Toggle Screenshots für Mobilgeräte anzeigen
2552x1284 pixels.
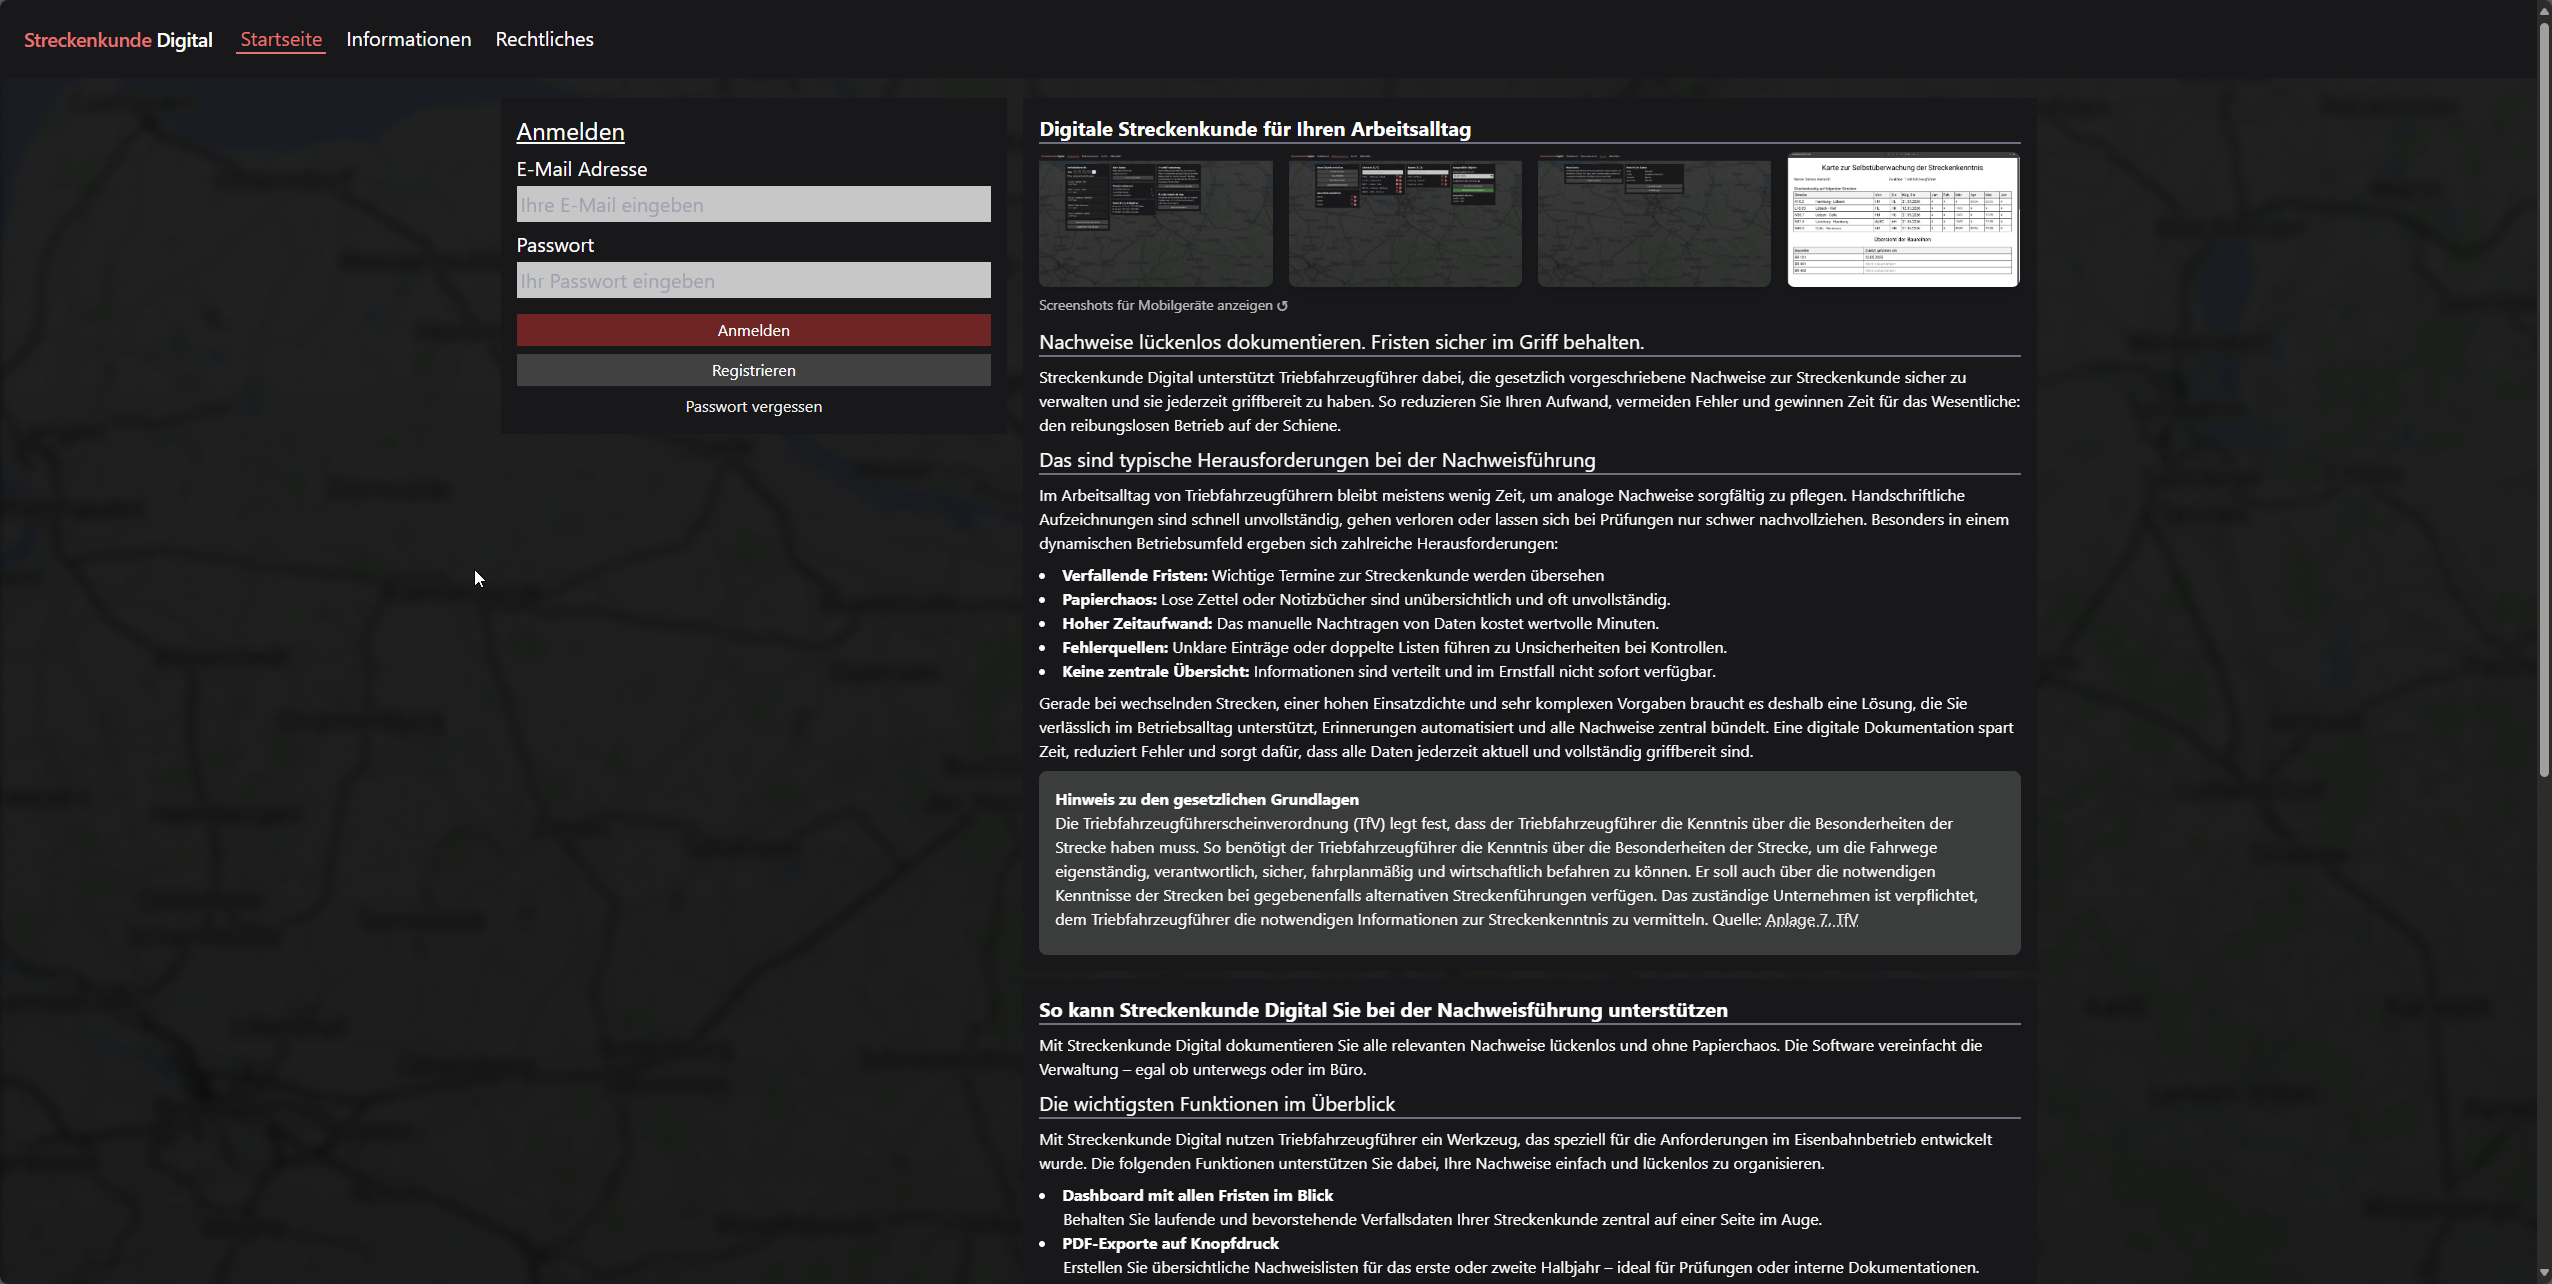coord(1155,306)
